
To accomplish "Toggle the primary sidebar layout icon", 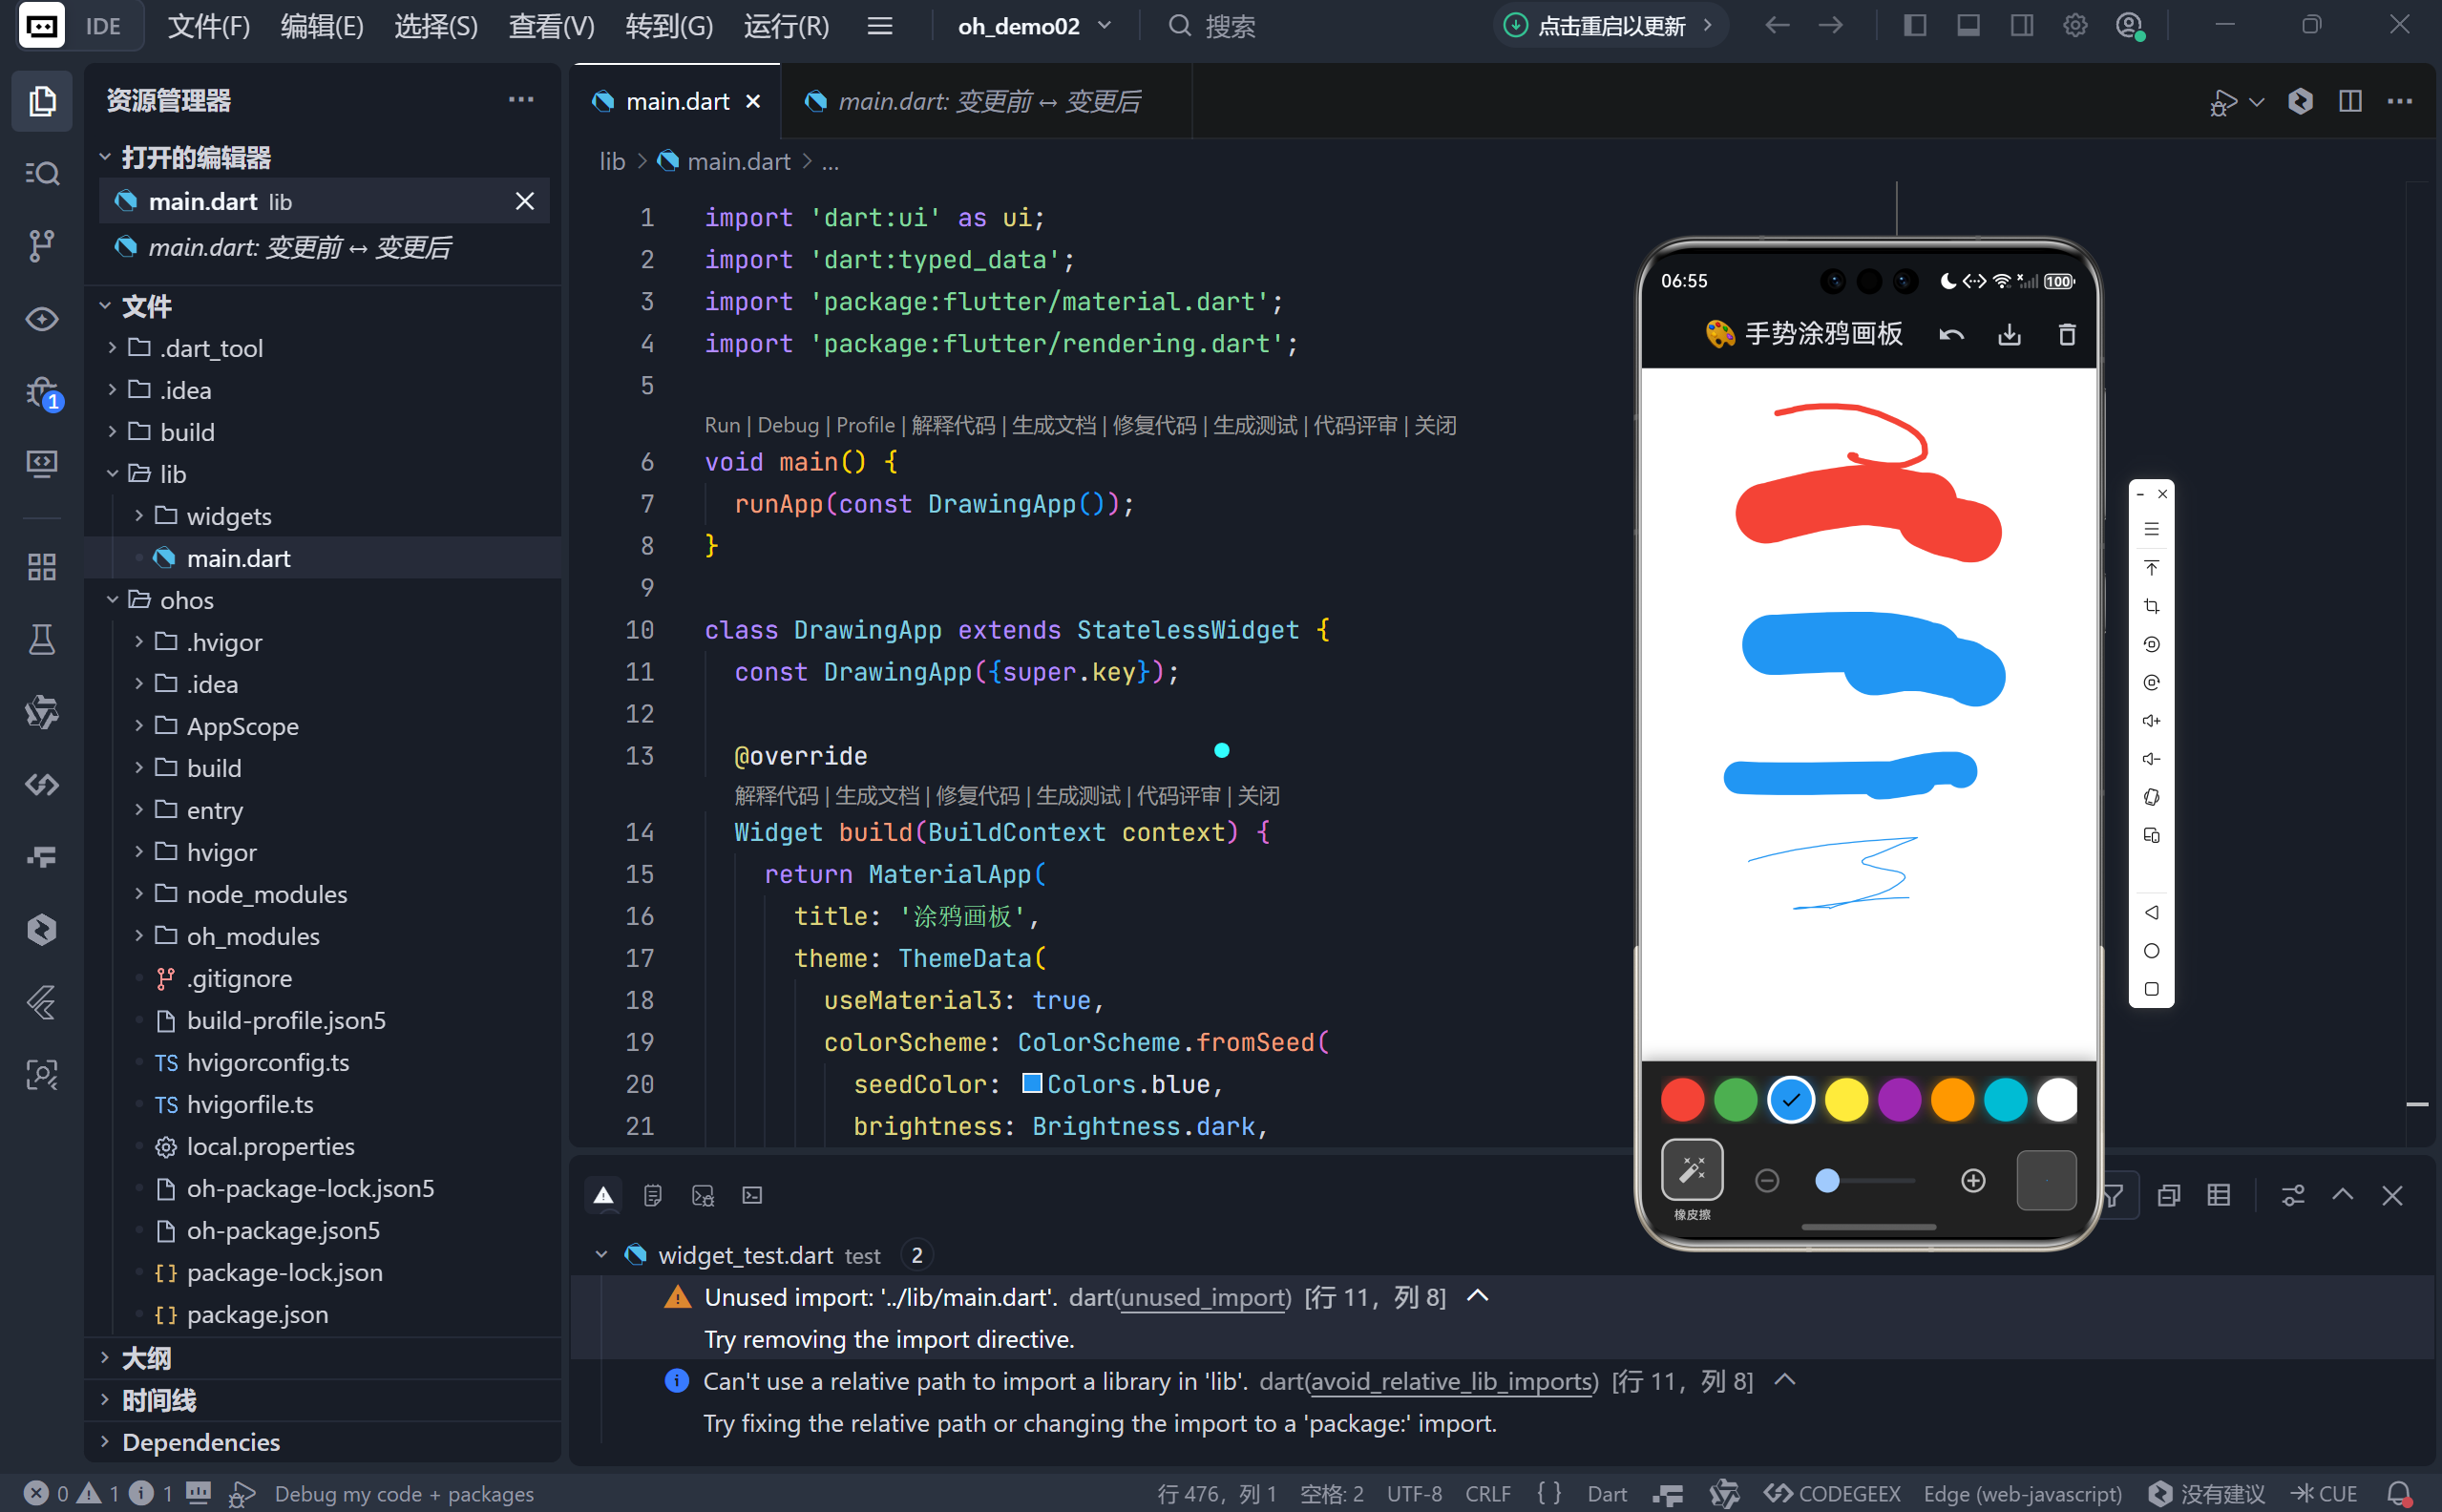I will click(1914, 26).
